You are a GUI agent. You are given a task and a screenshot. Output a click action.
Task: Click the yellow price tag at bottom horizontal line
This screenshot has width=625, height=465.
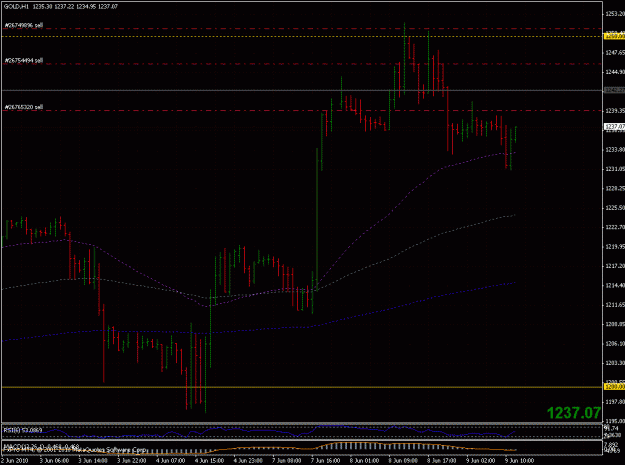[615, 387]
